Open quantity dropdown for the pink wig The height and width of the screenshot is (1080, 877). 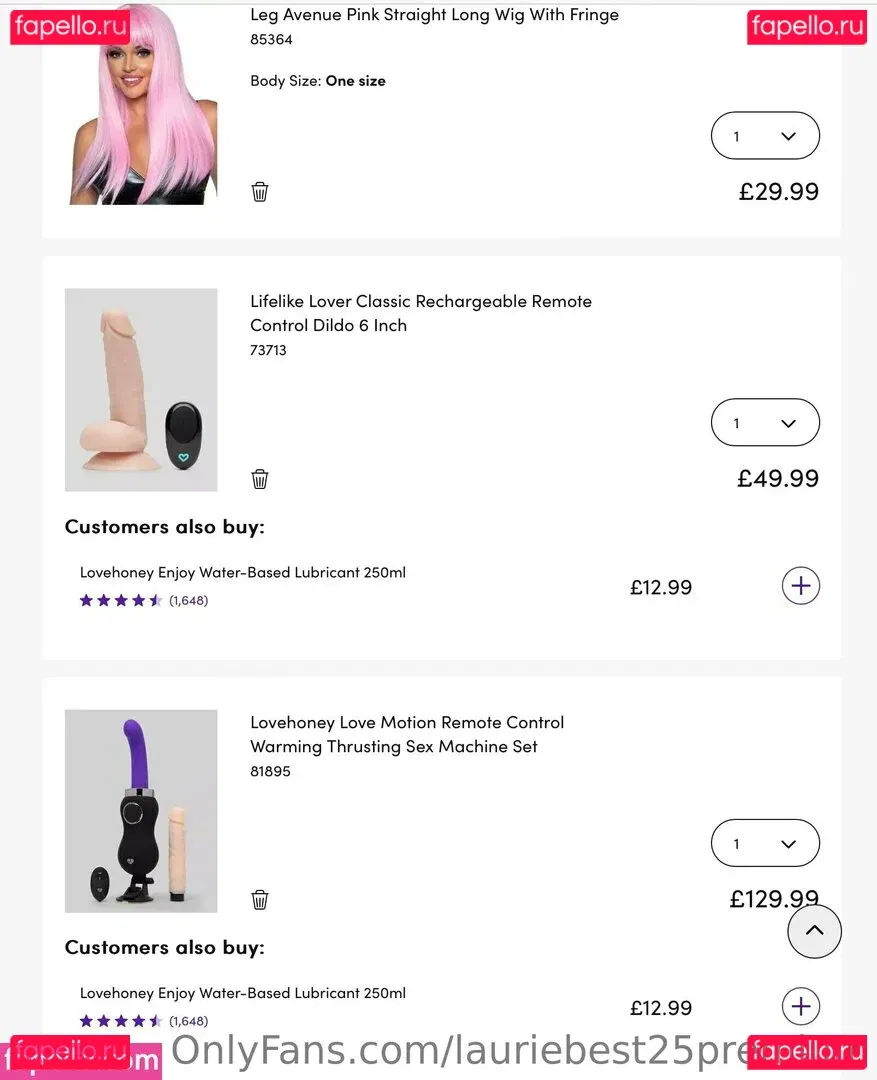765,136
